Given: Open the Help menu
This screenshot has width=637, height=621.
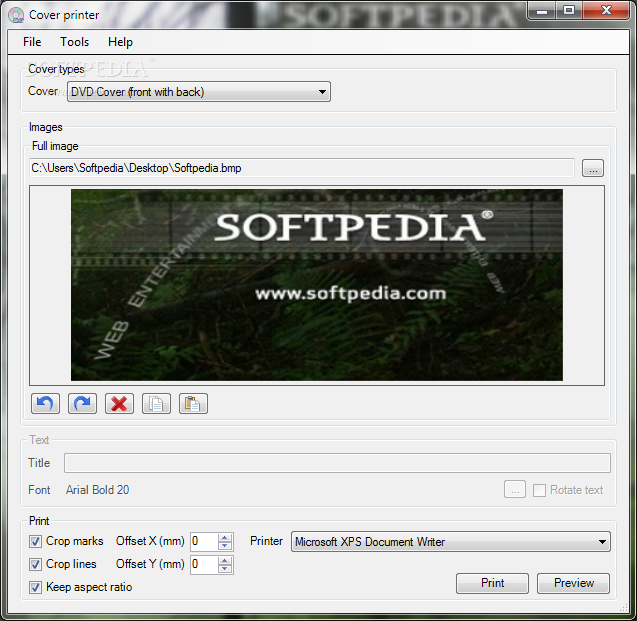Looking at the screenshot, I should point(120,42).
